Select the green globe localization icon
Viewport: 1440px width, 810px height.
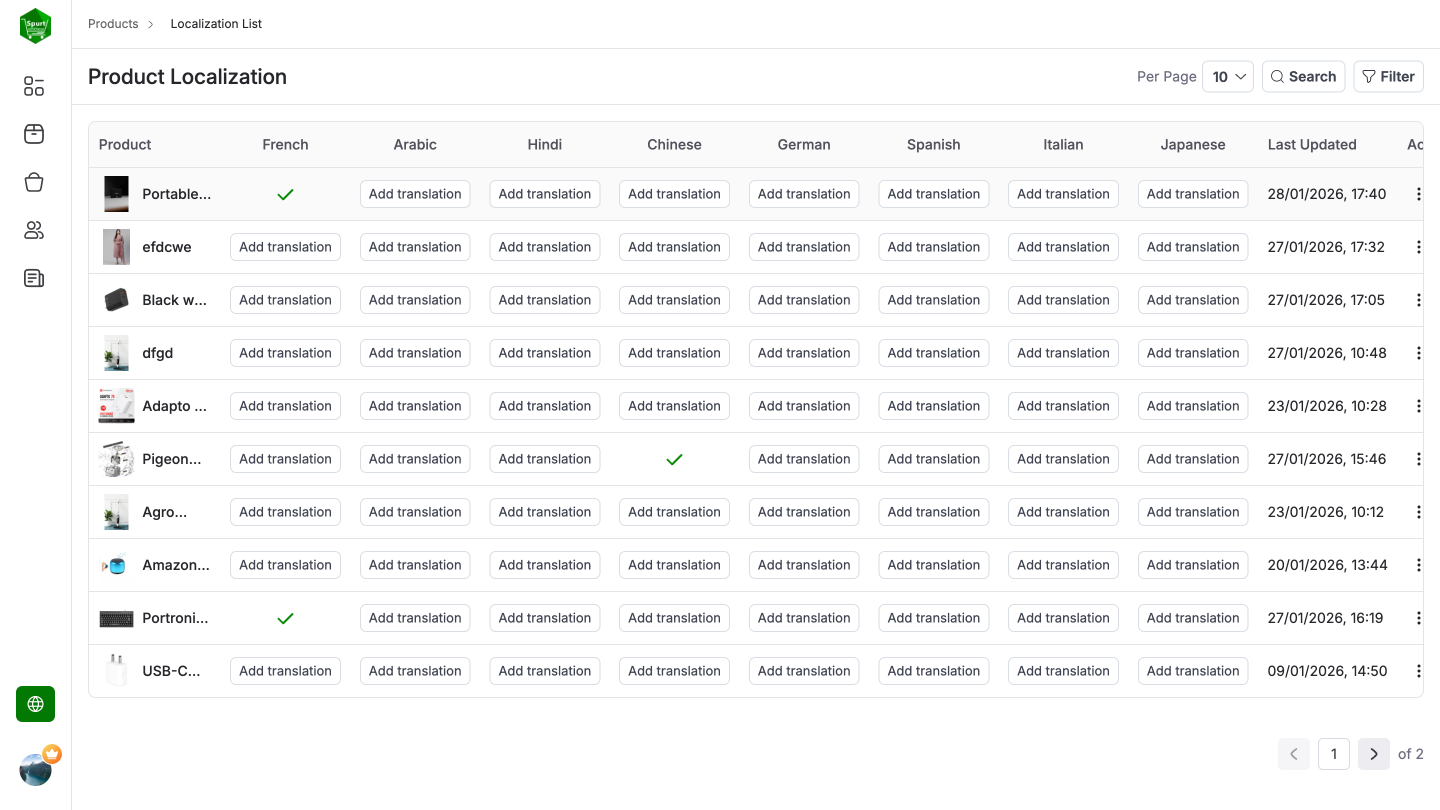click(x=35, y=704)
